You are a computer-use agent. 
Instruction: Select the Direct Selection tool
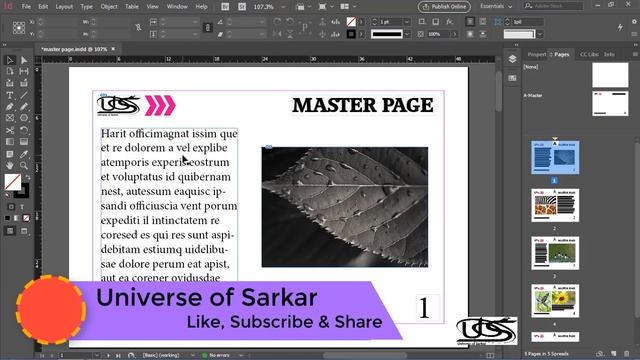coord(24,60)
